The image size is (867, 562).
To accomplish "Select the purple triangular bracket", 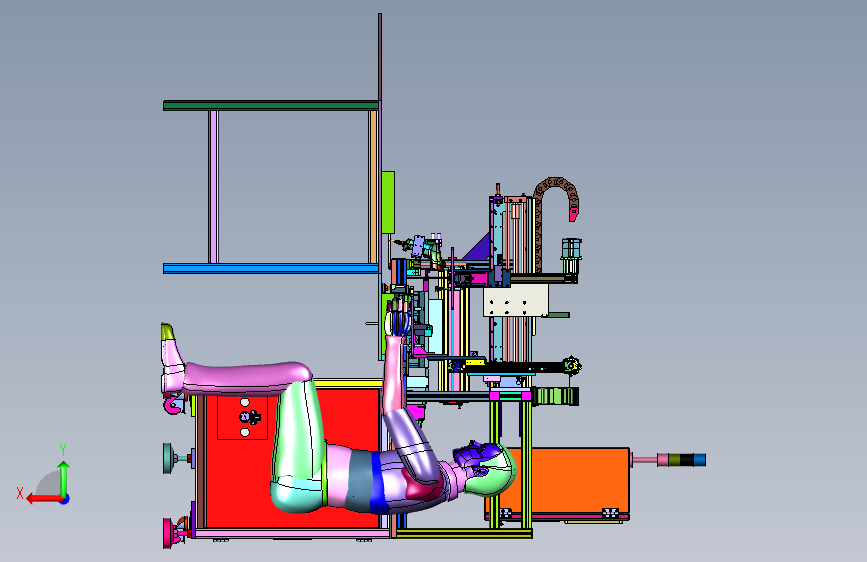I will pos(478,248).
